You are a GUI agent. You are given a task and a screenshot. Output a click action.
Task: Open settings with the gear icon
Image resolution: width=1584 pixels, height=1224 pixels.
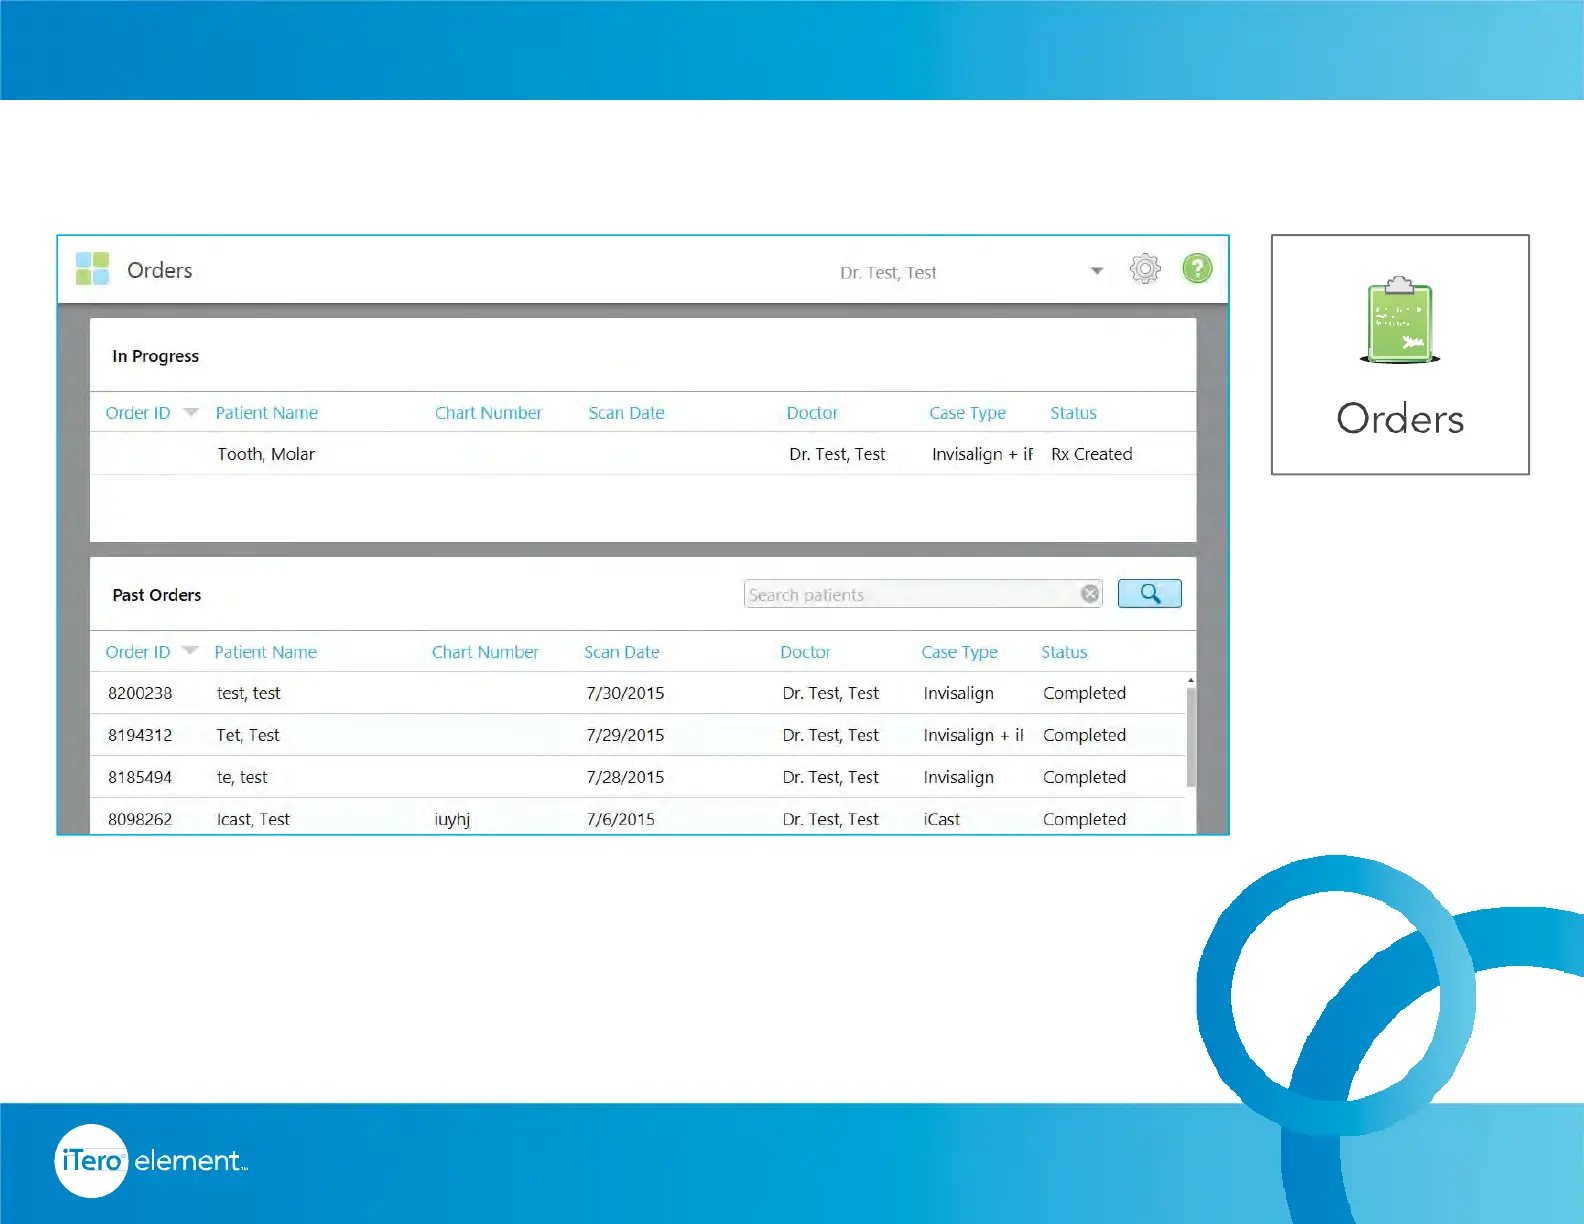tap(1145, 268)
